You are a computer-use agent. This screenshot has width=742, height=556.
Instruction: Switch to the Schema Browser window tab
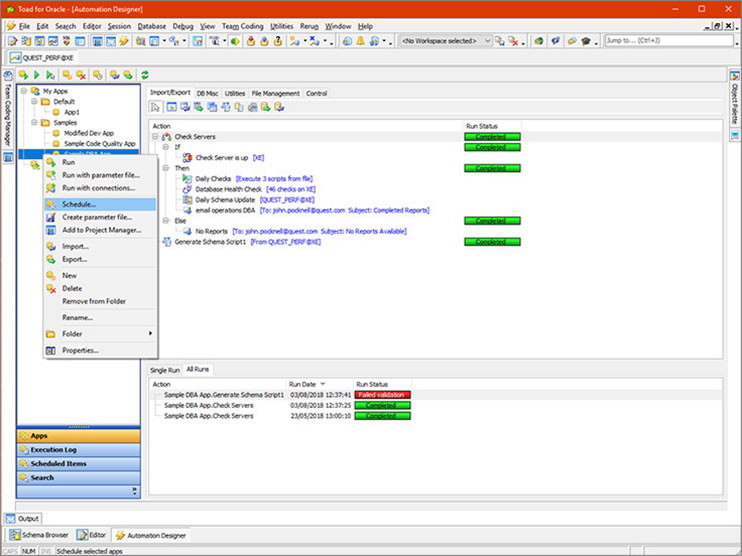coord(39,535)
